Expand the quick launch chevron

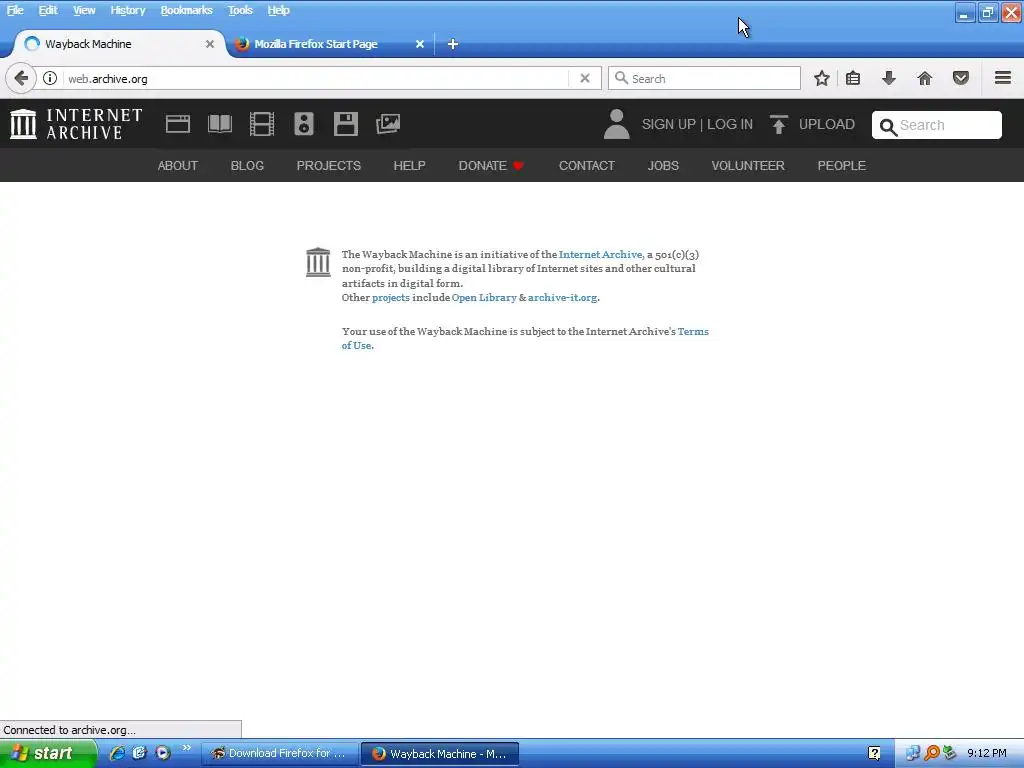click(x=187, y=748)
